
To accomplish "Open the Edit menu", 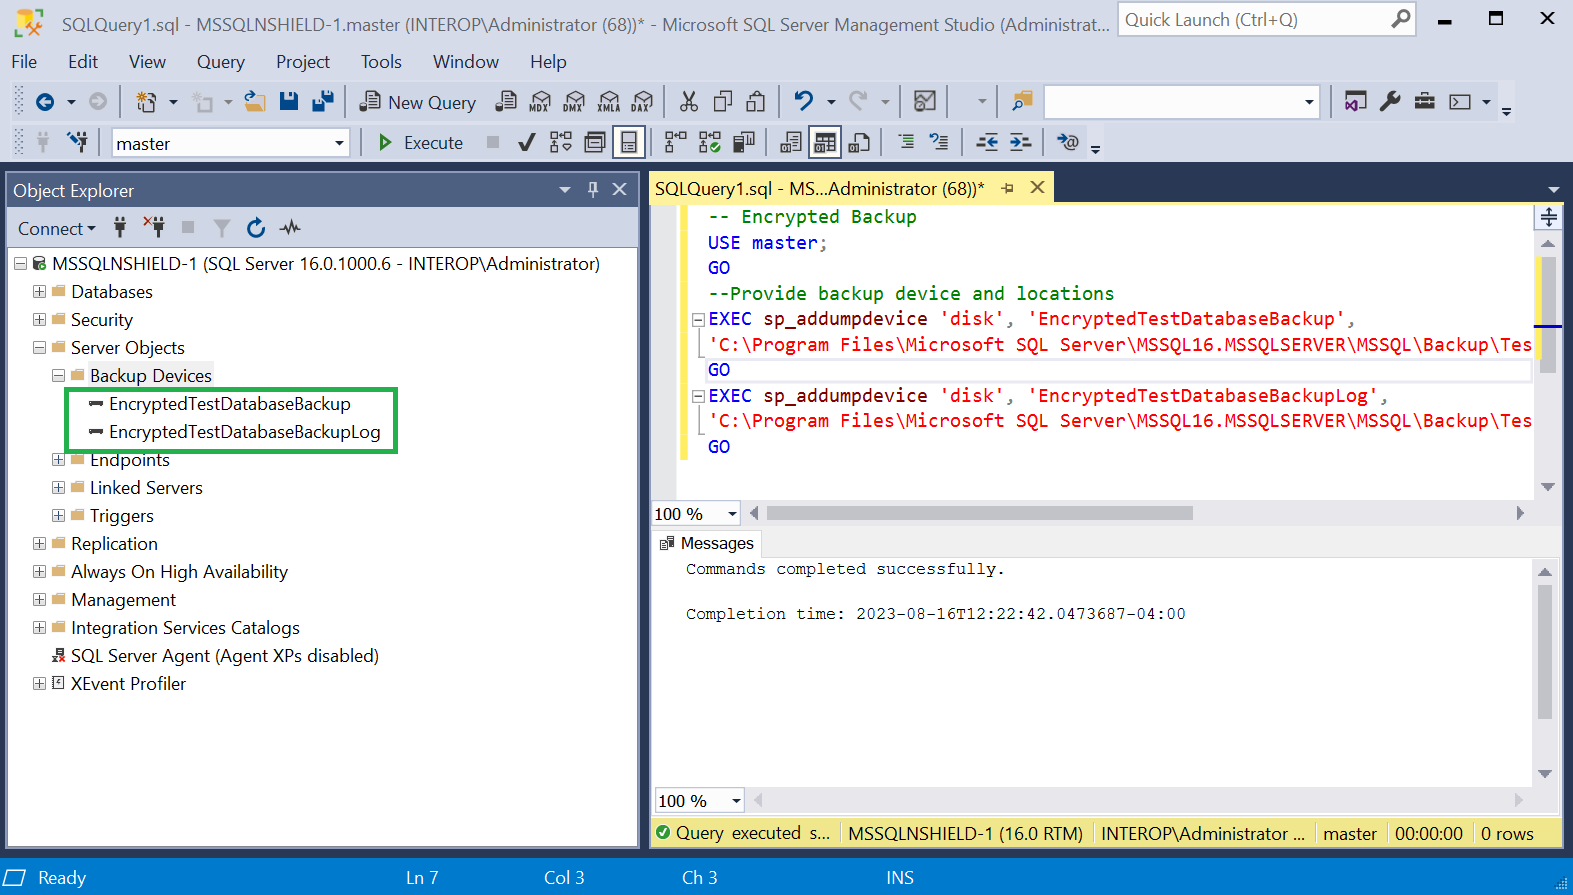I will 83,62.
